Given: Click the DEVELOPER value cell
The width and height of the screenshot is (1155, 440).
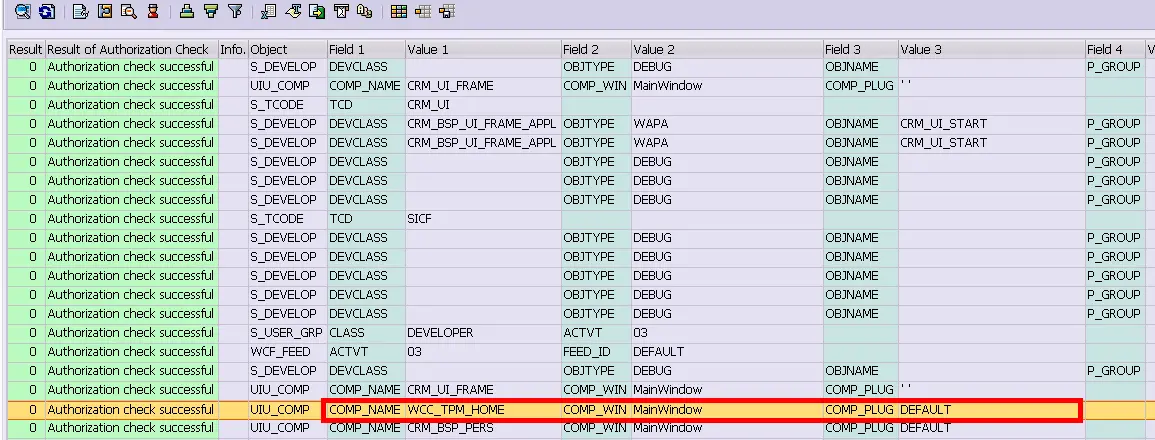Looking at the screenshot, I should click(x=482, y=332).
